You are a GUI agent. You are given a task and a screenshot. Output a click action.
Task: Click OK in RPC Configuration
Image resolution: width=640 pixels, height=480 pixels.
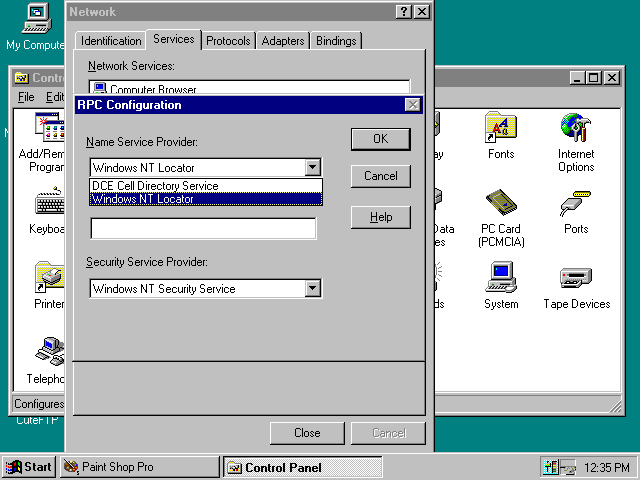coord(381,139)
